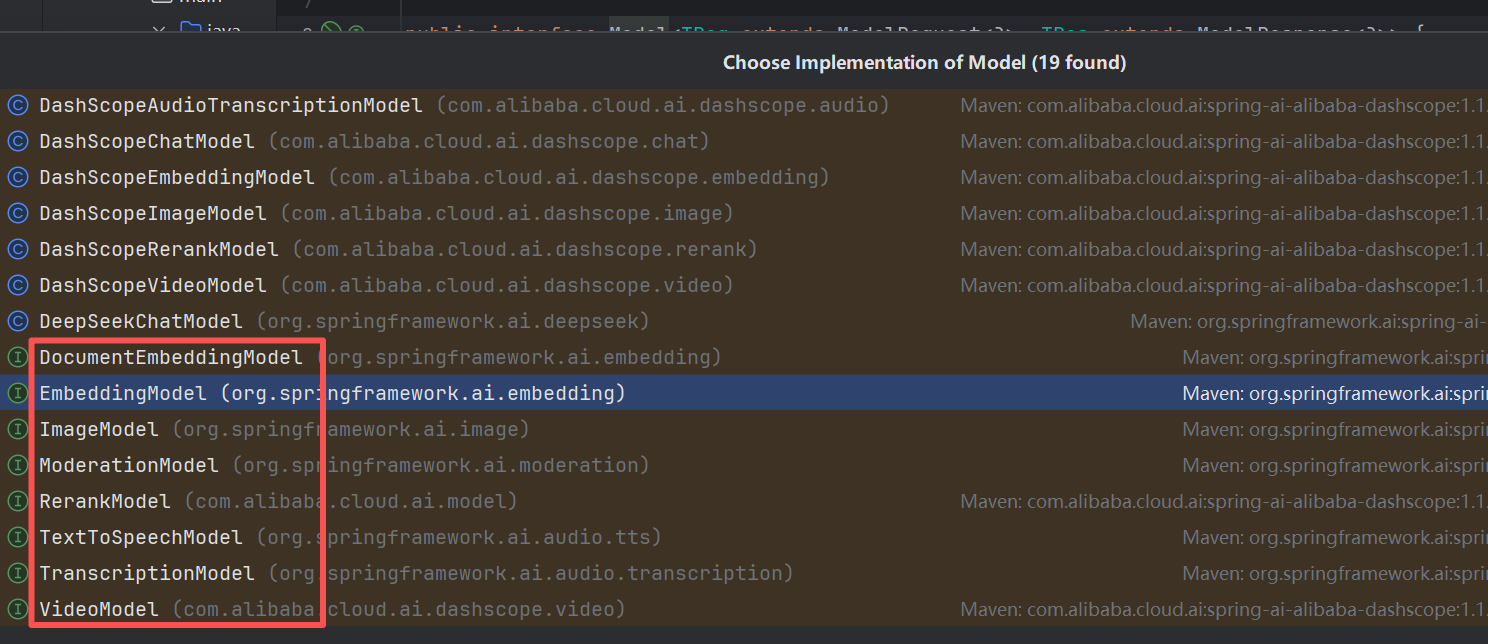
Task: Click the class icon beside DeepSeekChatModel
Action: pyautogui.click(x=17, y=321)
